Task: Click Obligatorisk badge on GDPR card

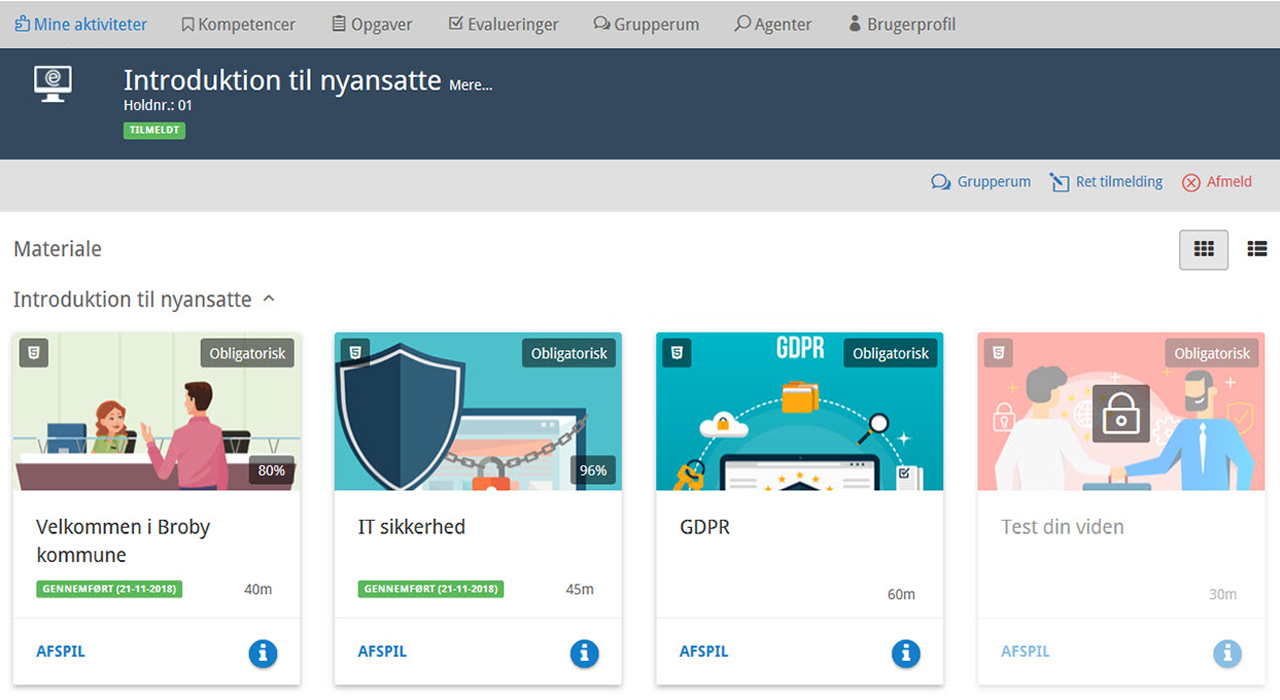Action: click(x=891, y=353)
